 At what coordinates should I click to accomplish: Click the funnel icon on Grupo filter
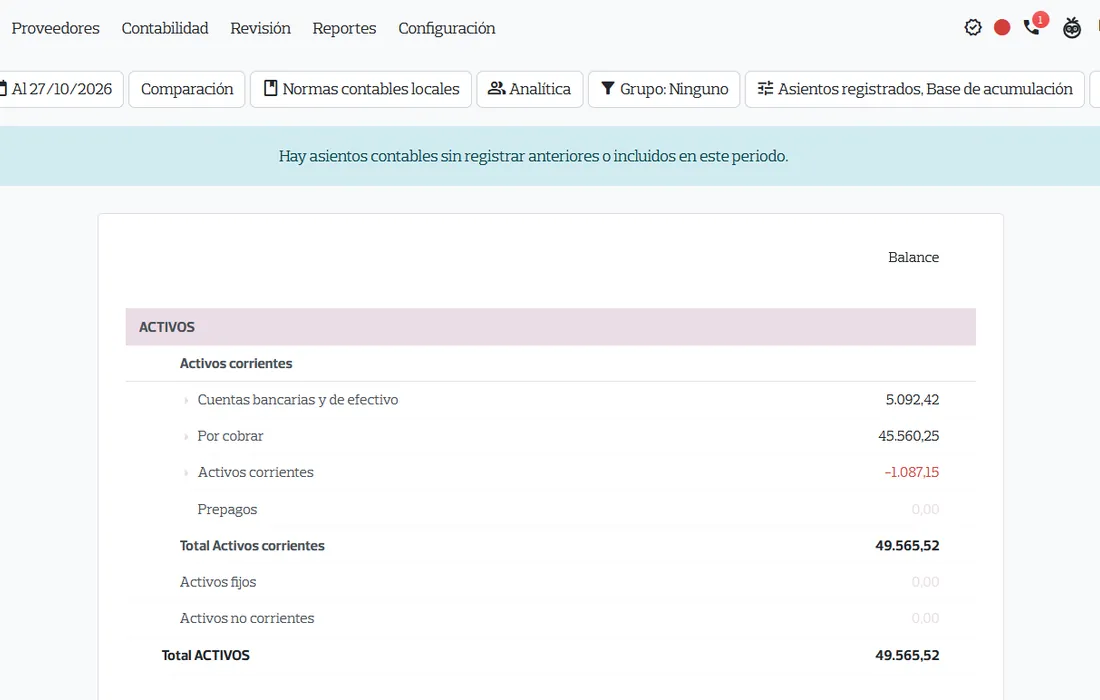608,88
